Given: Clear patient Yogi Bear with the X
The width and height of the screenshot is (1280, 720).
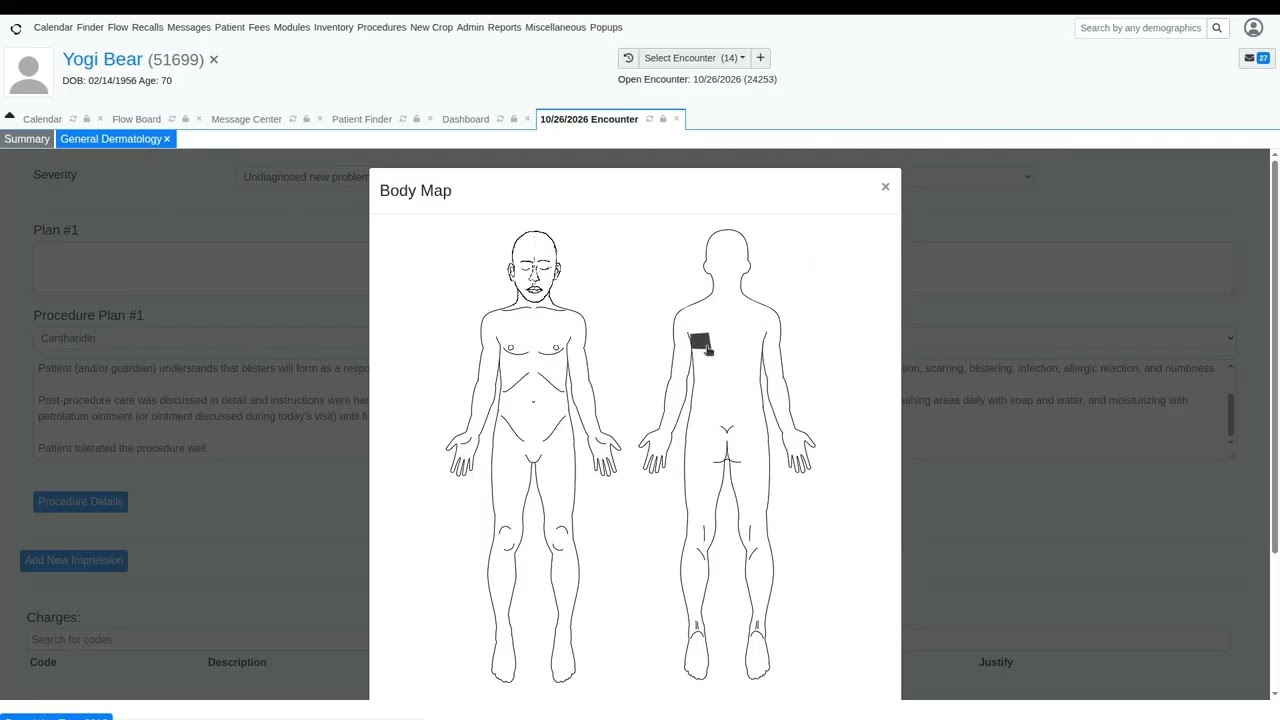Looking at the screenshot, I should 213,60.
